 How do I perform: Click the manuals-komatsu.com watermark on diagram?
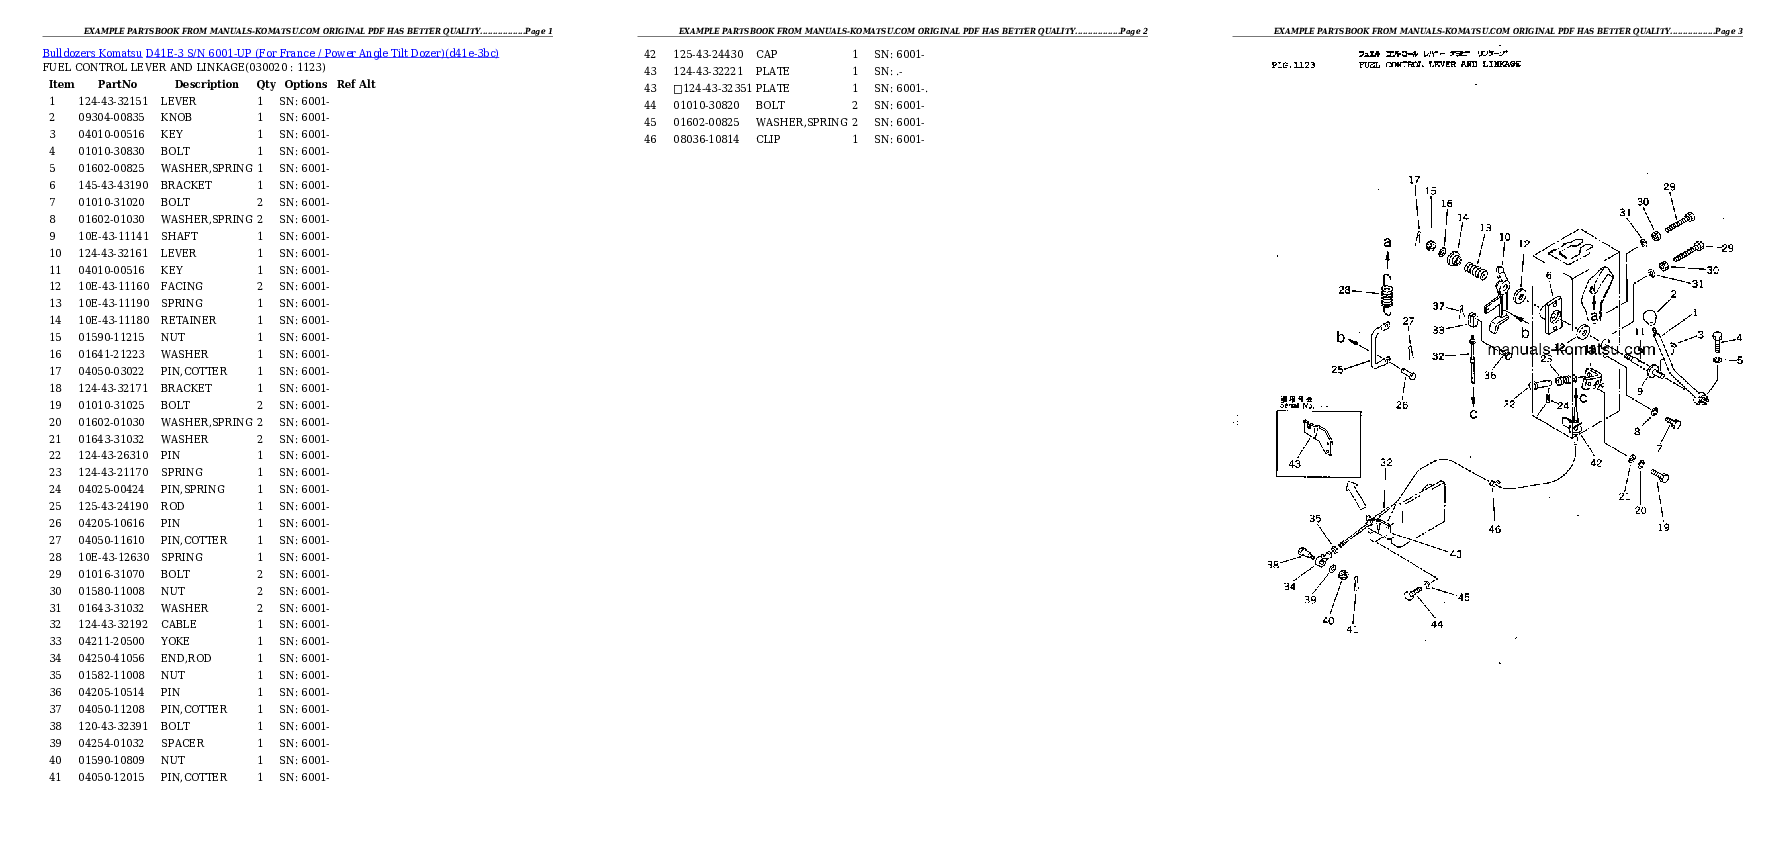pyautogui.click(x=1571, y=350)
